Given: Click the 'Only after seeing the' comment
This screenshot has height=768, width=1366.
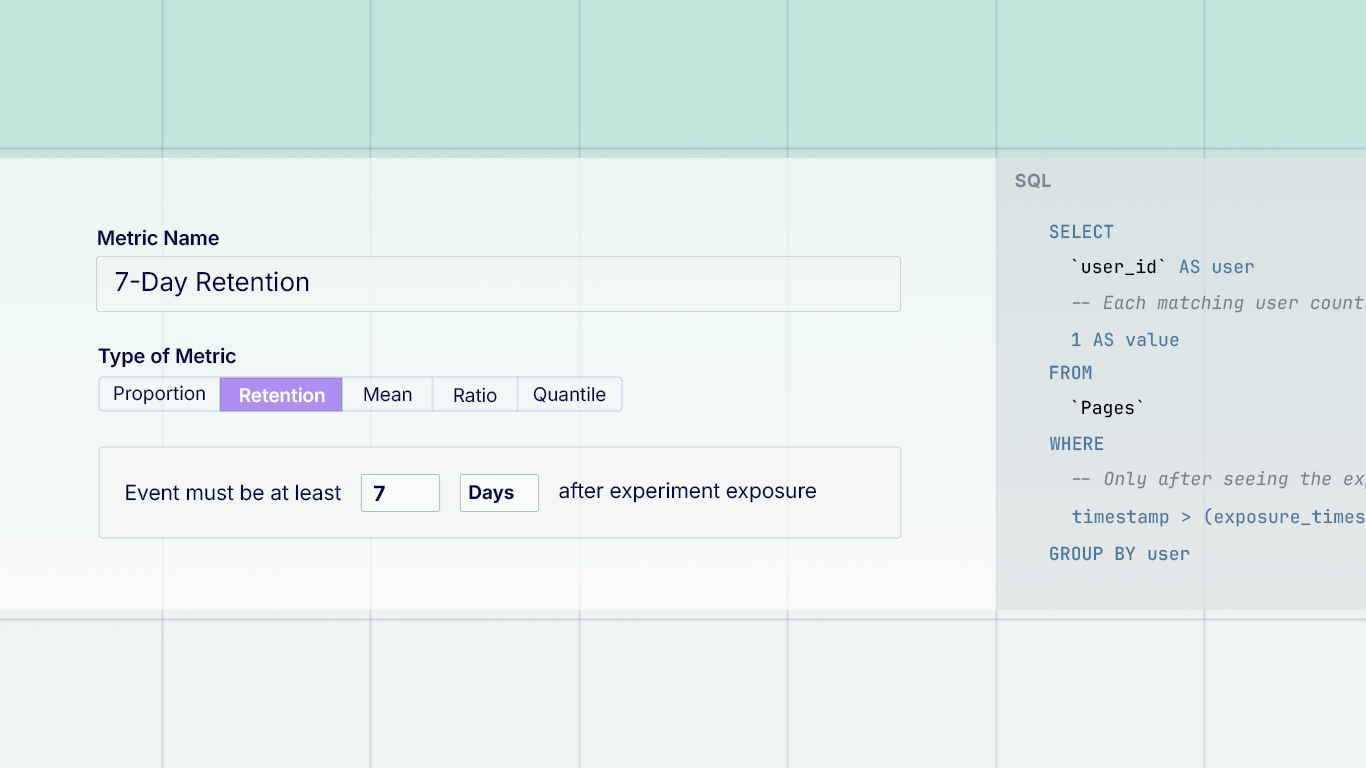Looking at the screenshot, I should pyautogui.click(x=1218, y=480).
